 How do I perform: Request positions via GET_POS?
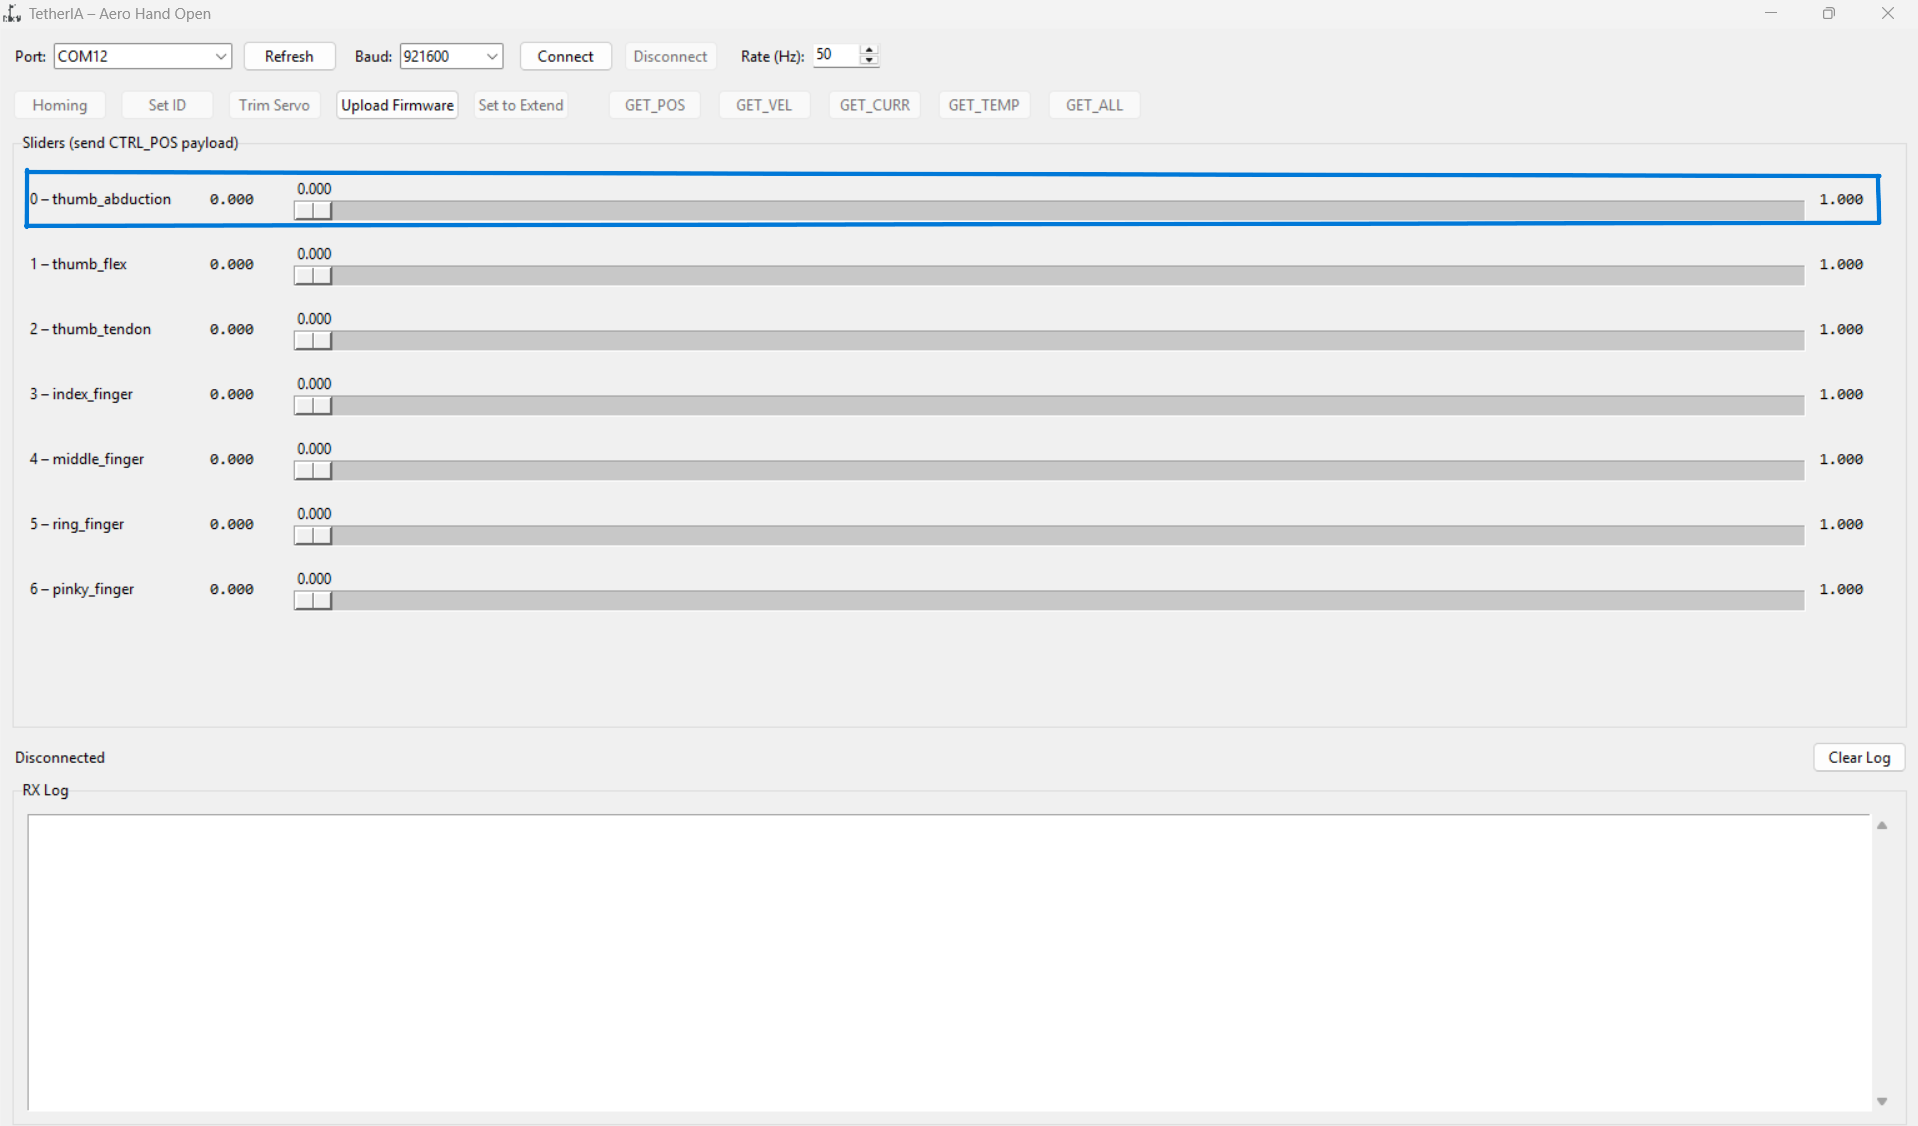click(654, 104)
